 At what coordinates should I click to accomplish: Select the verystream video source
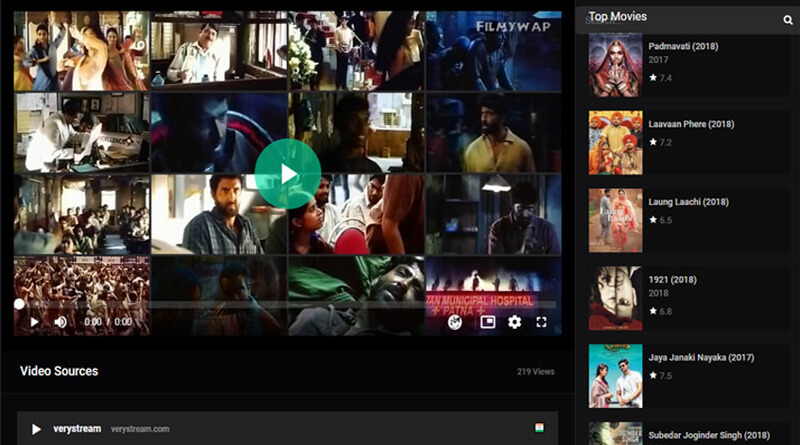pyautogui.click(x=287, y=429)
